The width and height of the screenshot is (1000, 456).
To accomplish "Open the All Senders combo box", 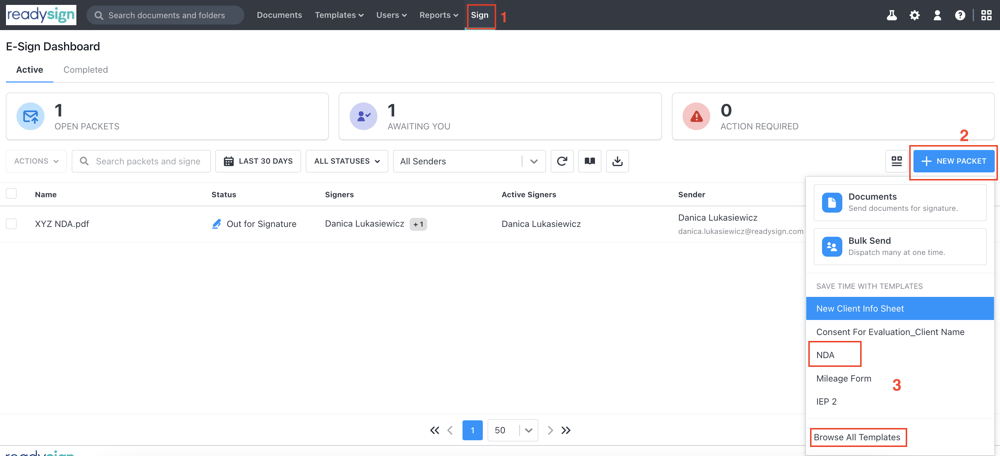I will (469, 161).
